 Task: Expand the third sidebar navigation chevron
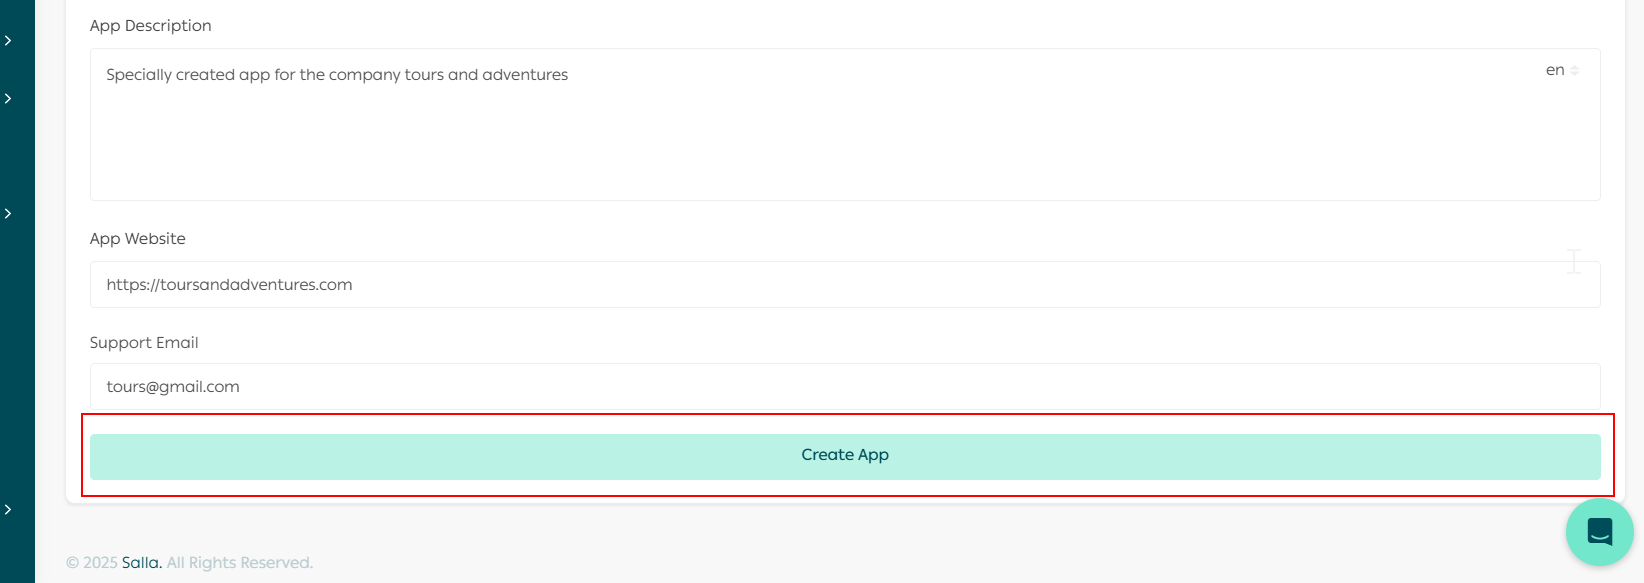point(8,213)
